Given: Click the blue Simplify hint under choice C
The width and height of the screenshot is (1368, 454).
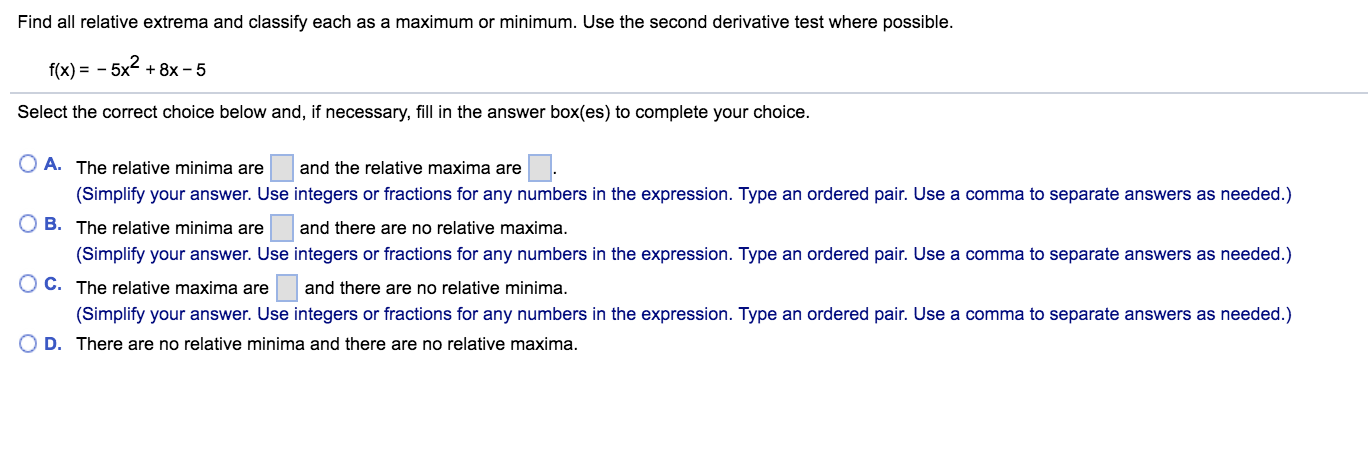Looking at the screenshot, I should click(684, 314).
